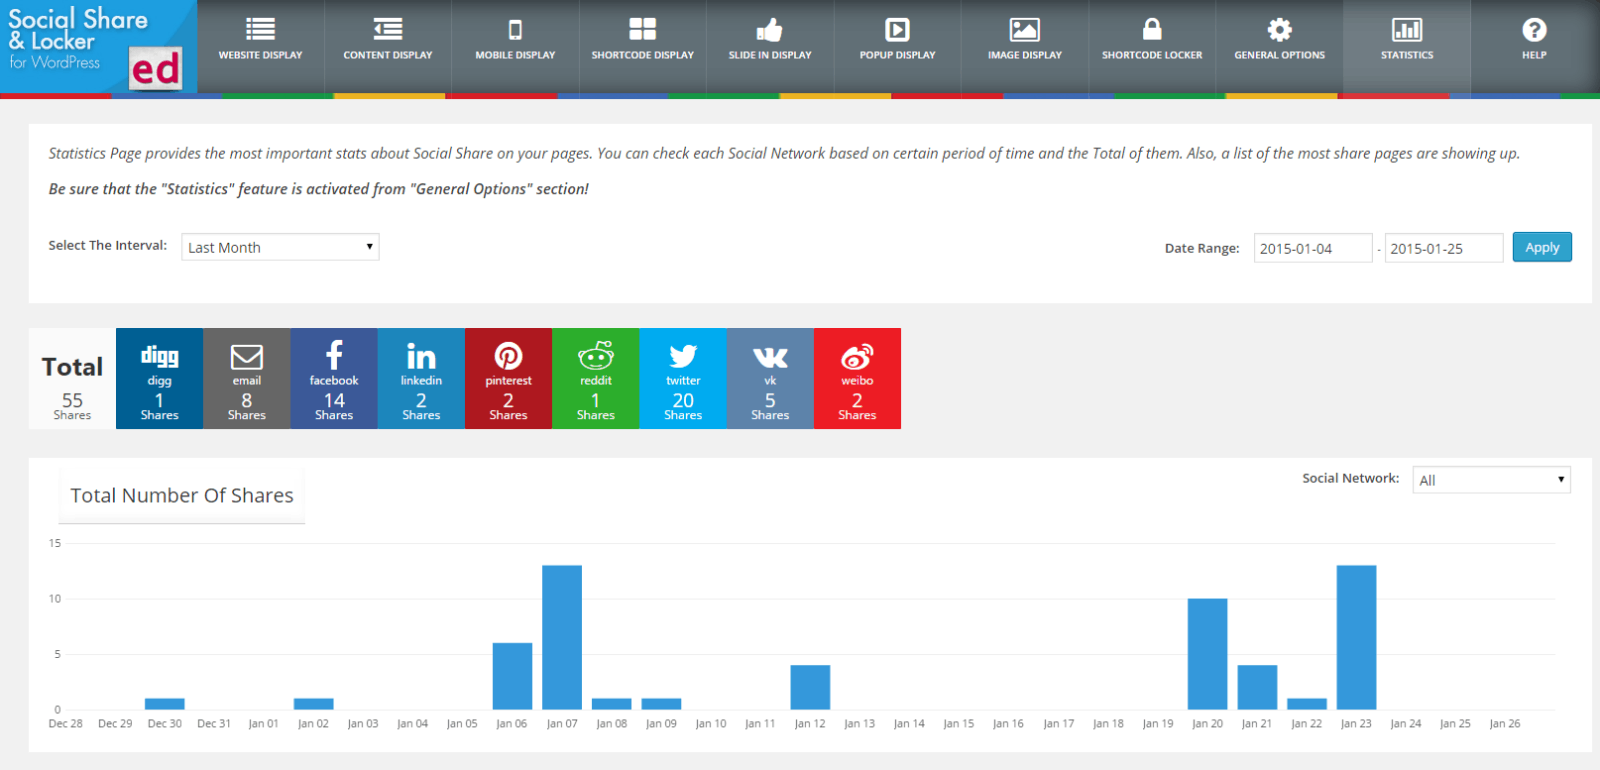Click the Jan 12 chart bar
Viewport: 1600px width, 770px height.
tap(810, 687)
